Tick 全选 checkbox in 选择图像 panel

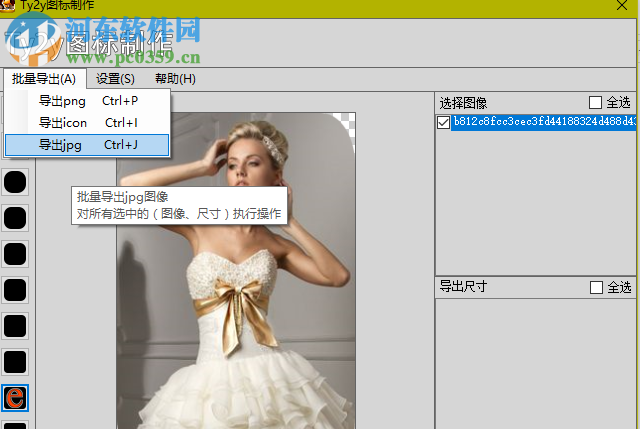(595, 102)
